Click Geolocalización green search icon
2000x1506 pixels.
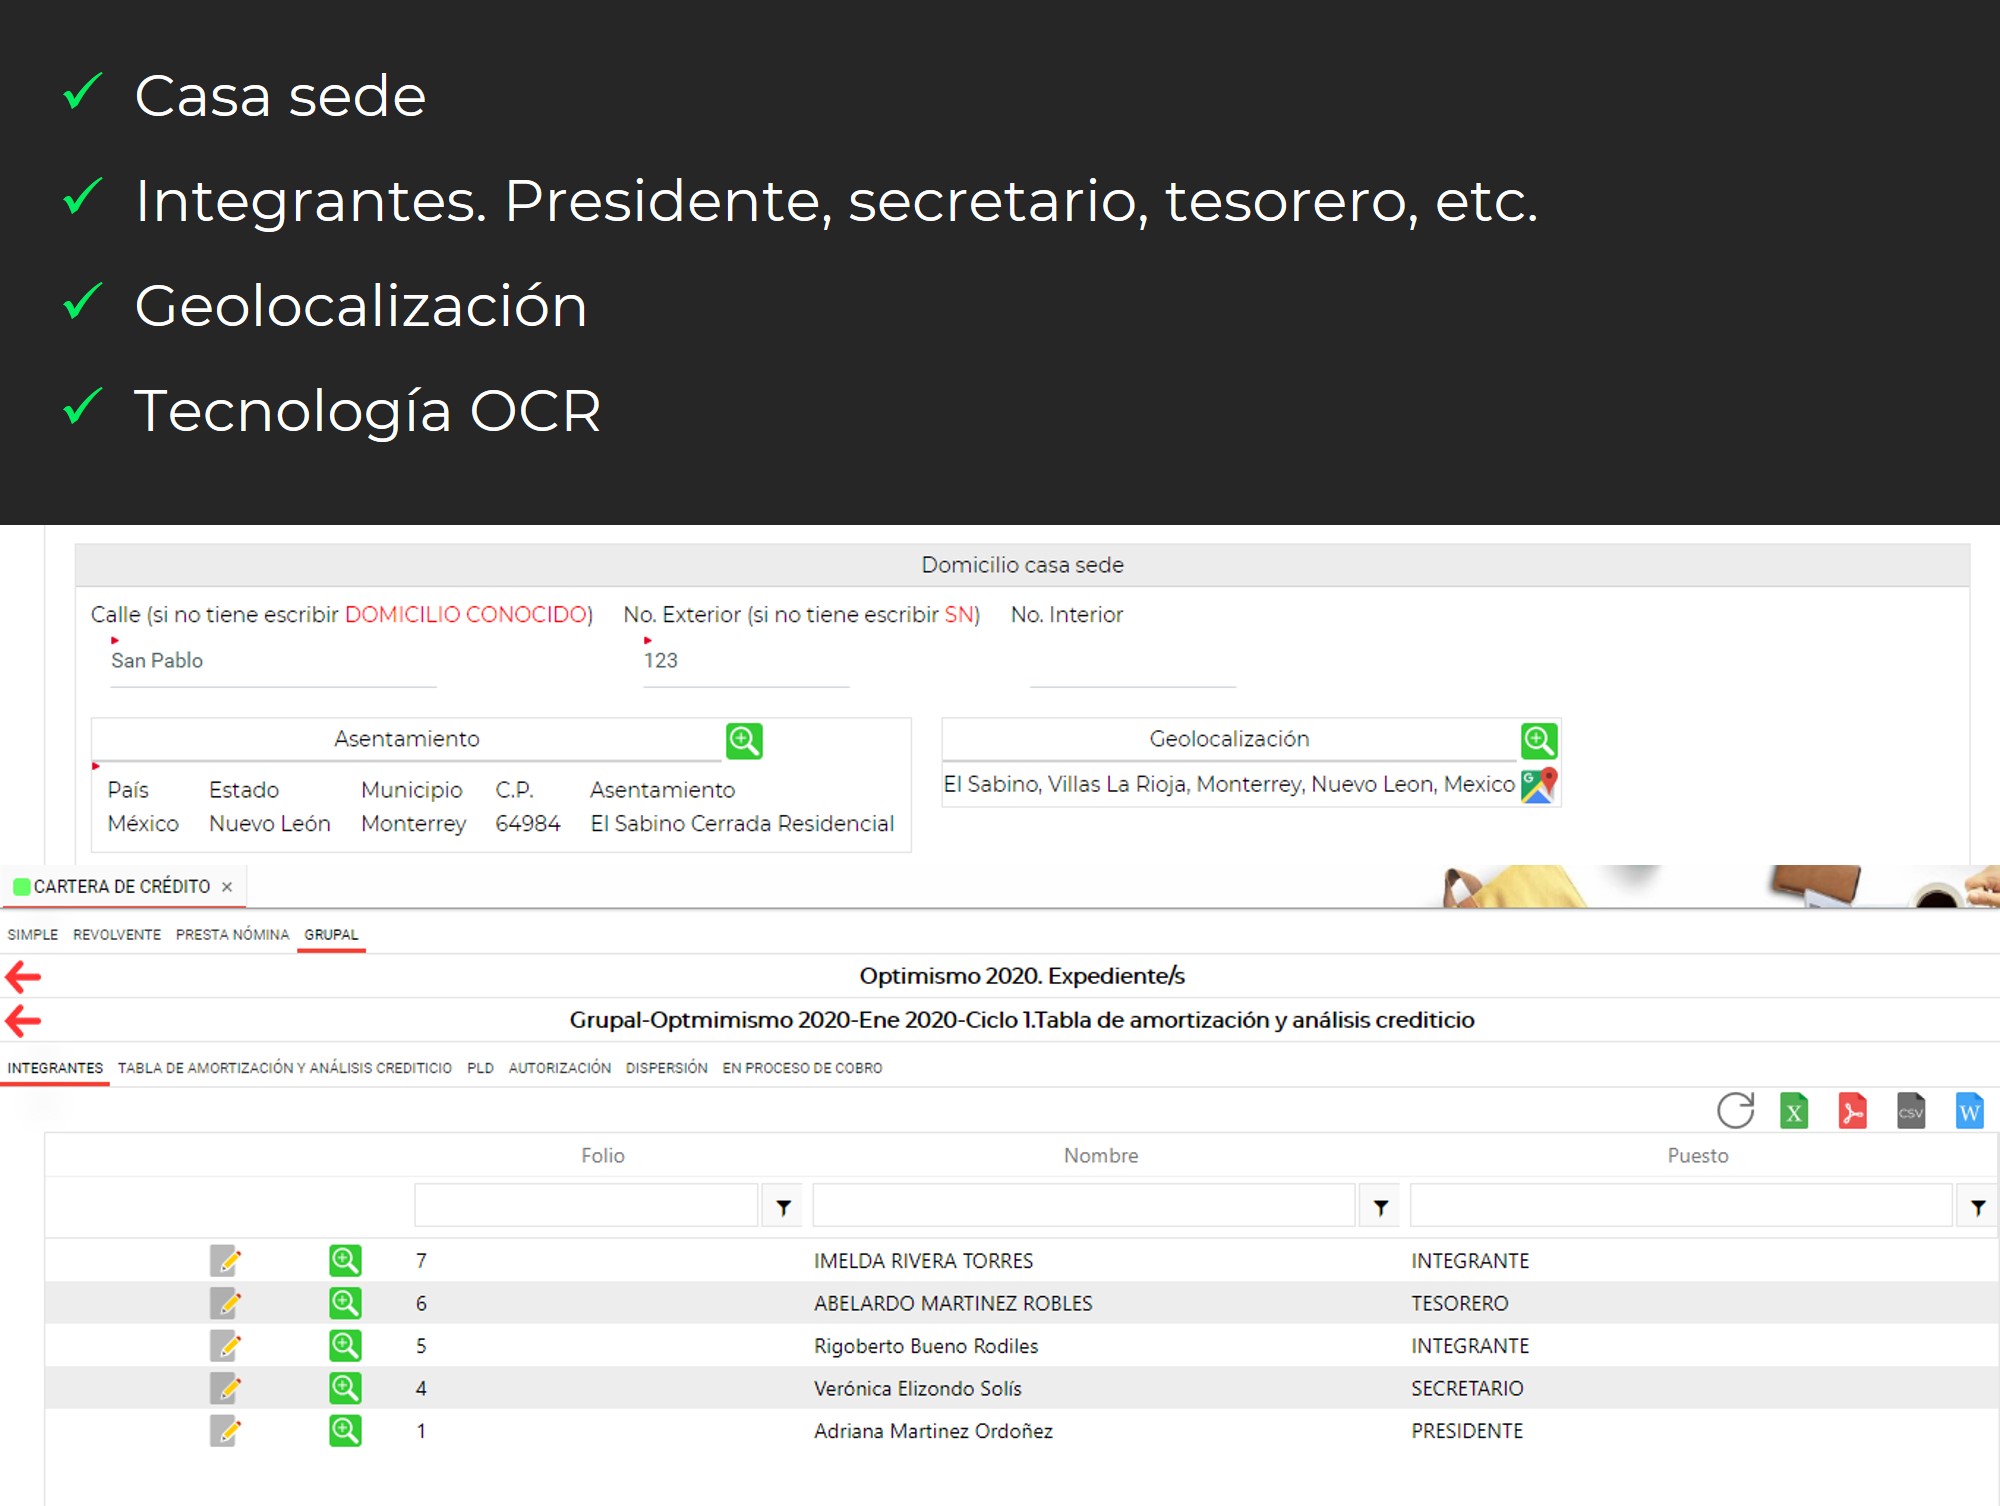[x=1538, y=741]
